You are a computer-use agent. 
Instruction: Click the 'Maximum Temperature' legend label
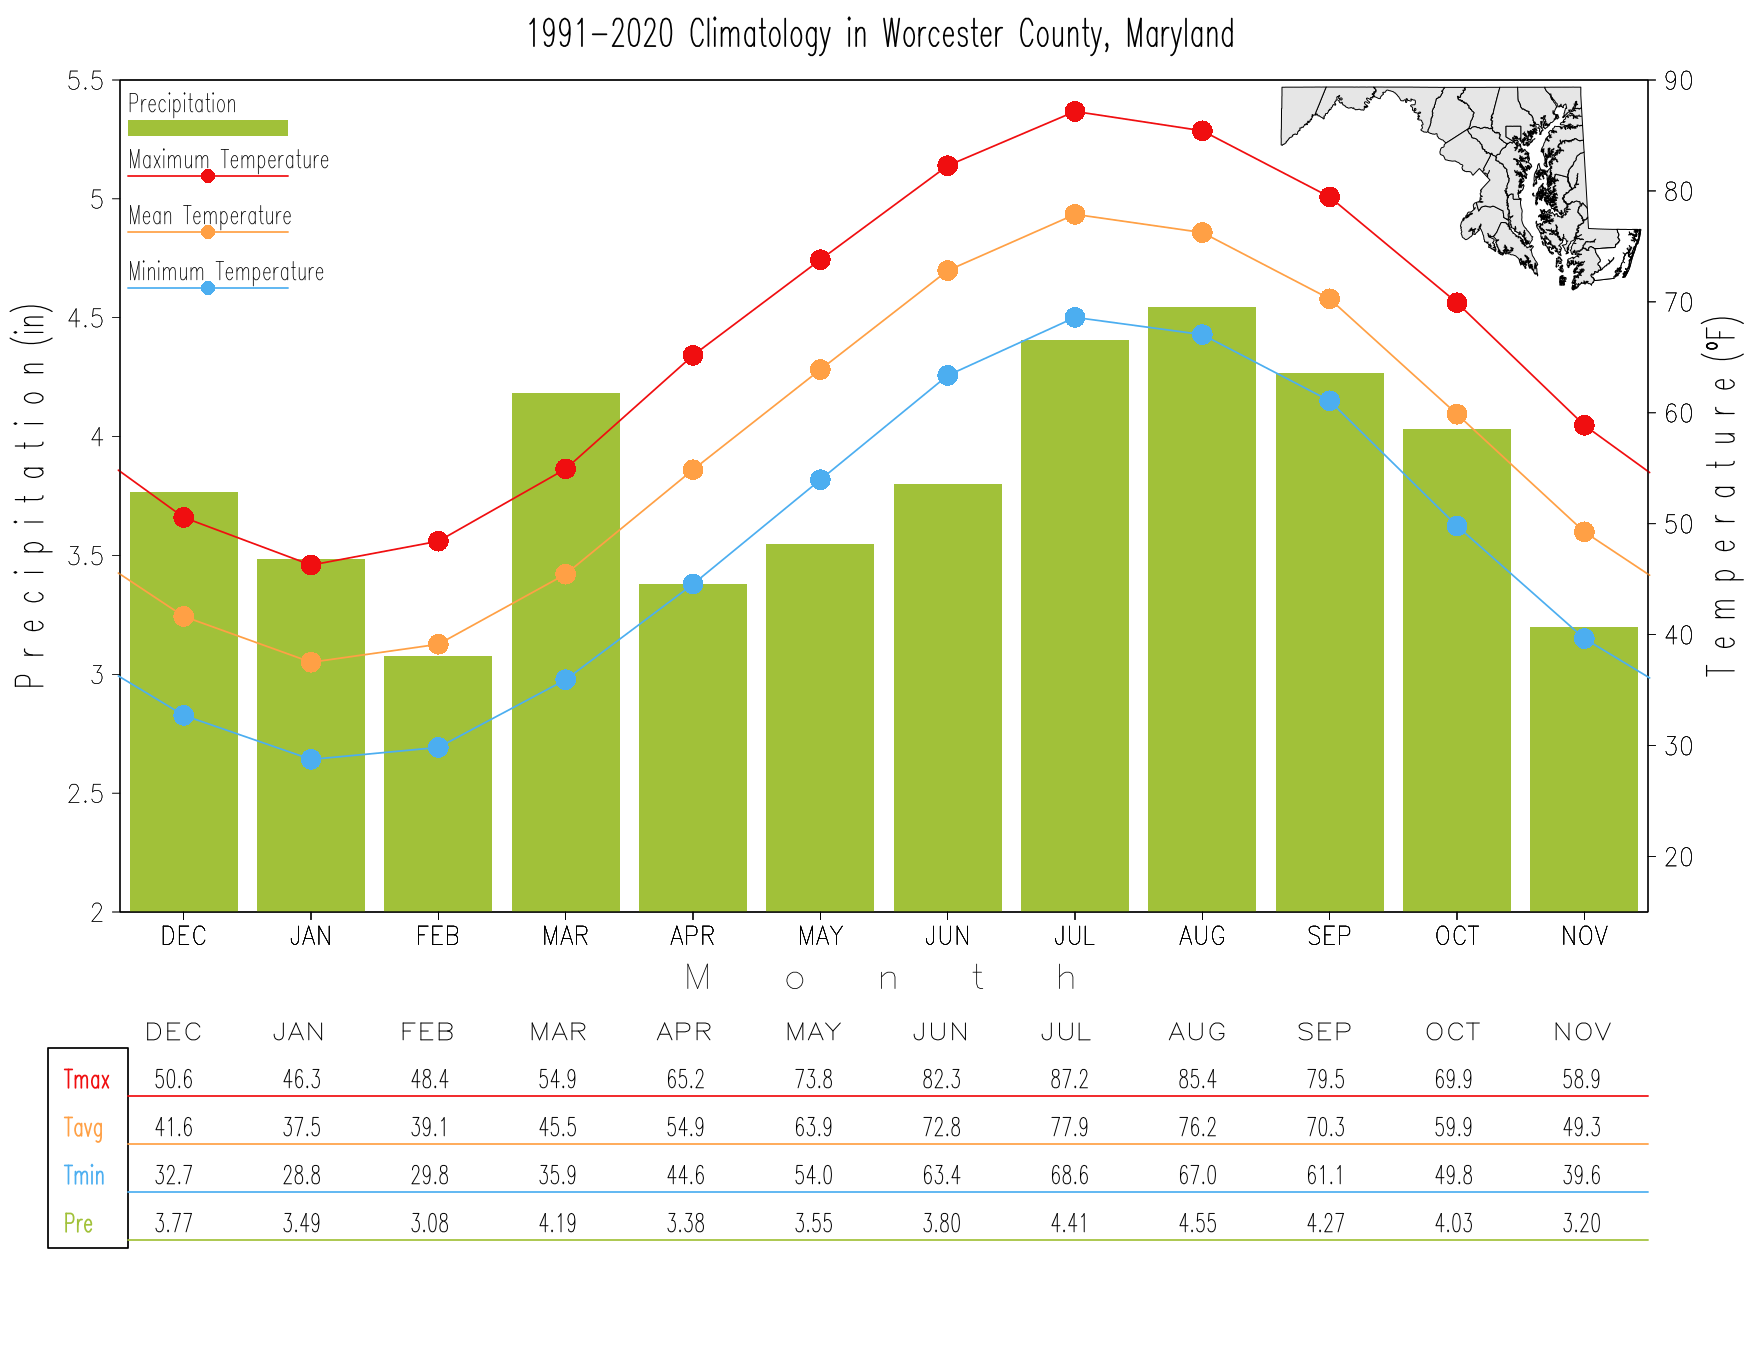click(229, 160)
